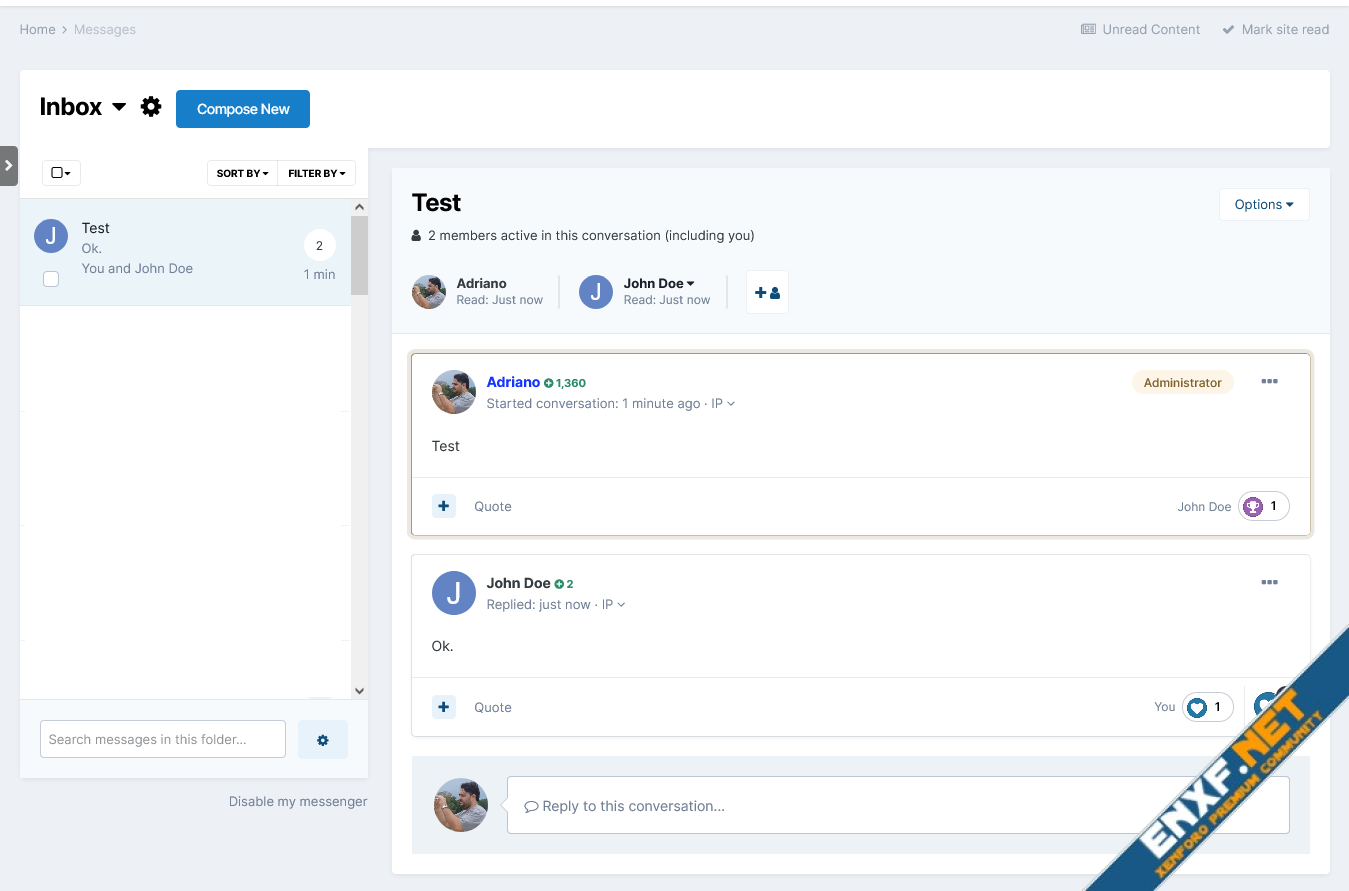Expand the conversation Options dropdown

(1263, 204)
